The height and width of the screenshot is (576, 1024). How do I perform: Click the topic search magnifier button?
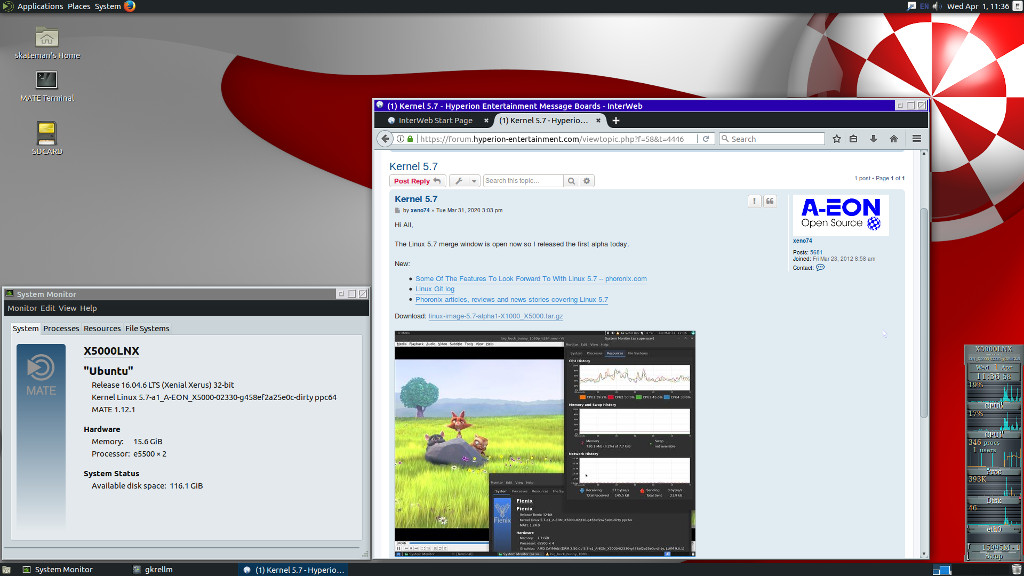pos(571,181)
